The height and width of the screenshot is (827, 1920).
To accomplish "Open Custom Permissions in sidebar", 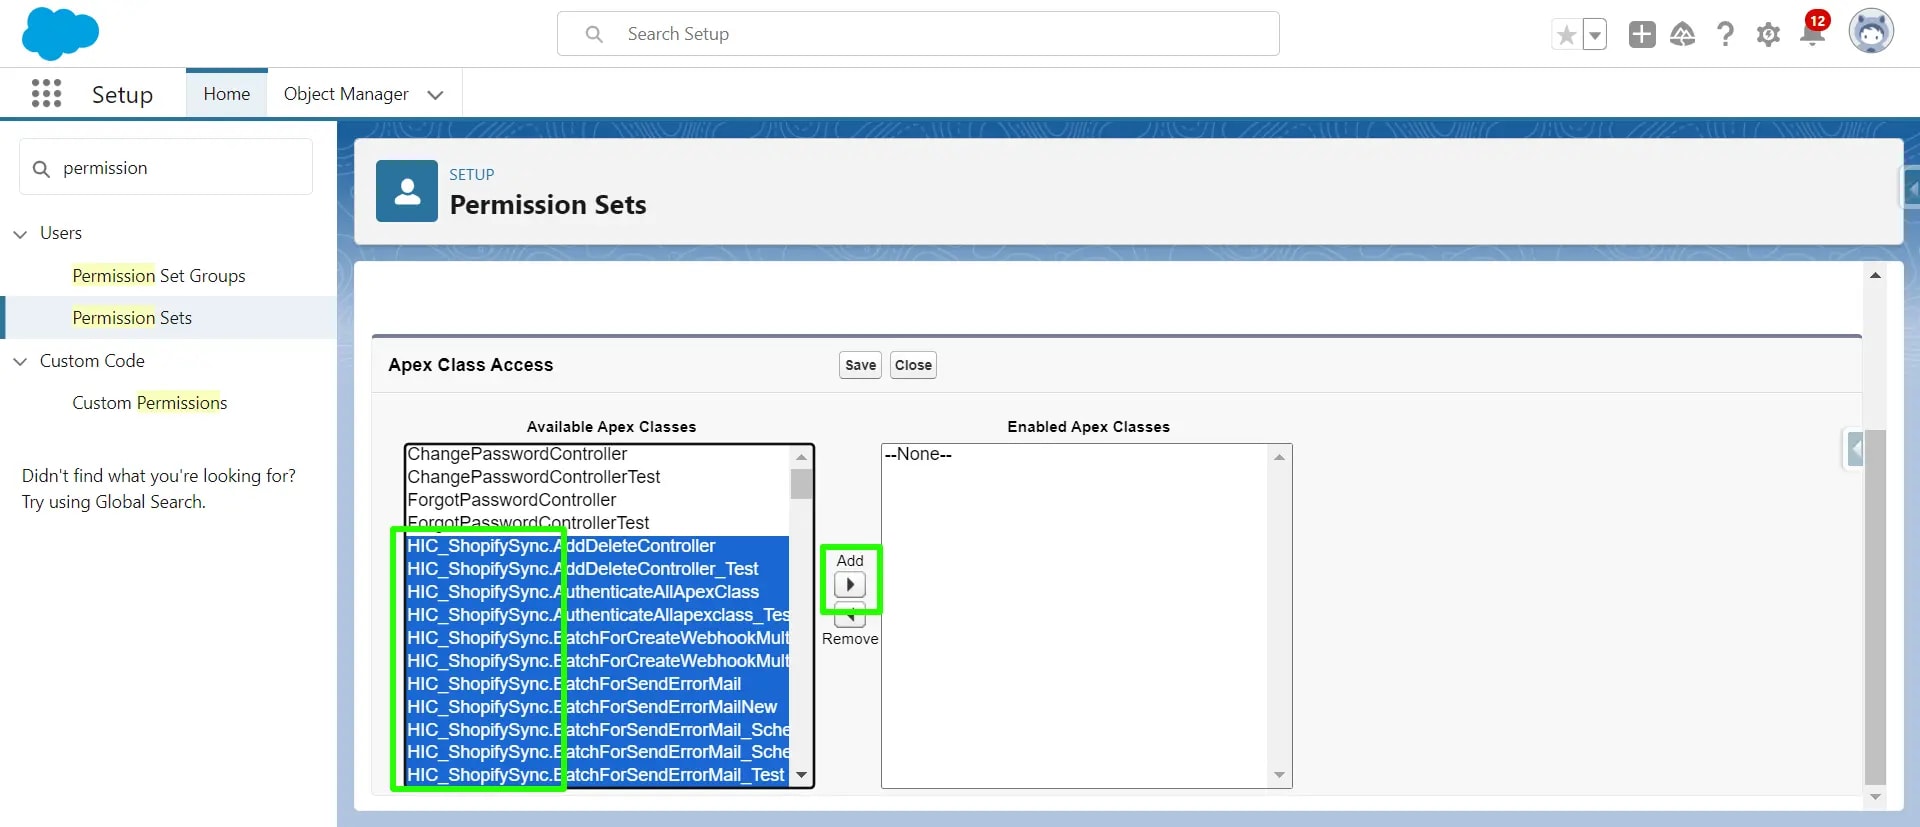I will tap(150, 403).
